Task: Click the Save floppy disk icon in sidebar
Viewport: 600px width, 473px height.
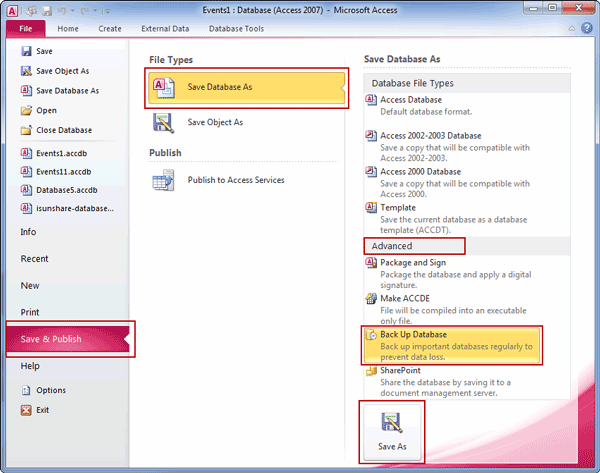Action: pos(26,51)
